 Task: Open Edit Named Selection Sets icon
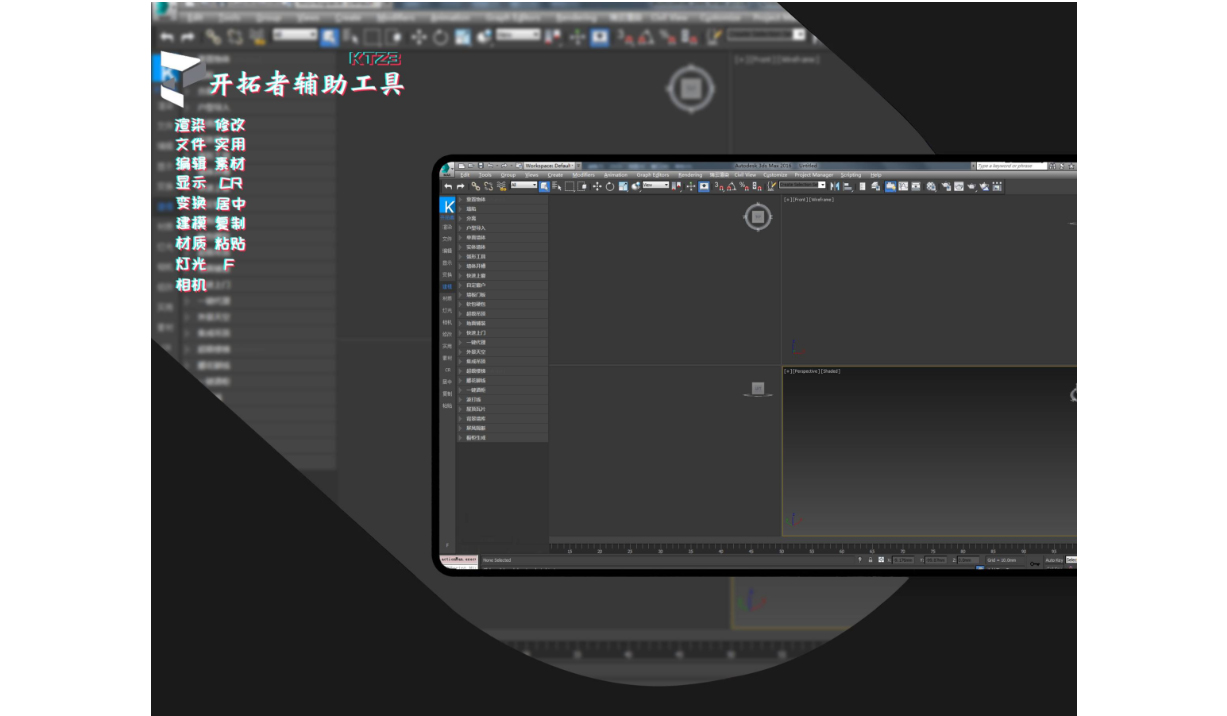(x=771, y=186)
